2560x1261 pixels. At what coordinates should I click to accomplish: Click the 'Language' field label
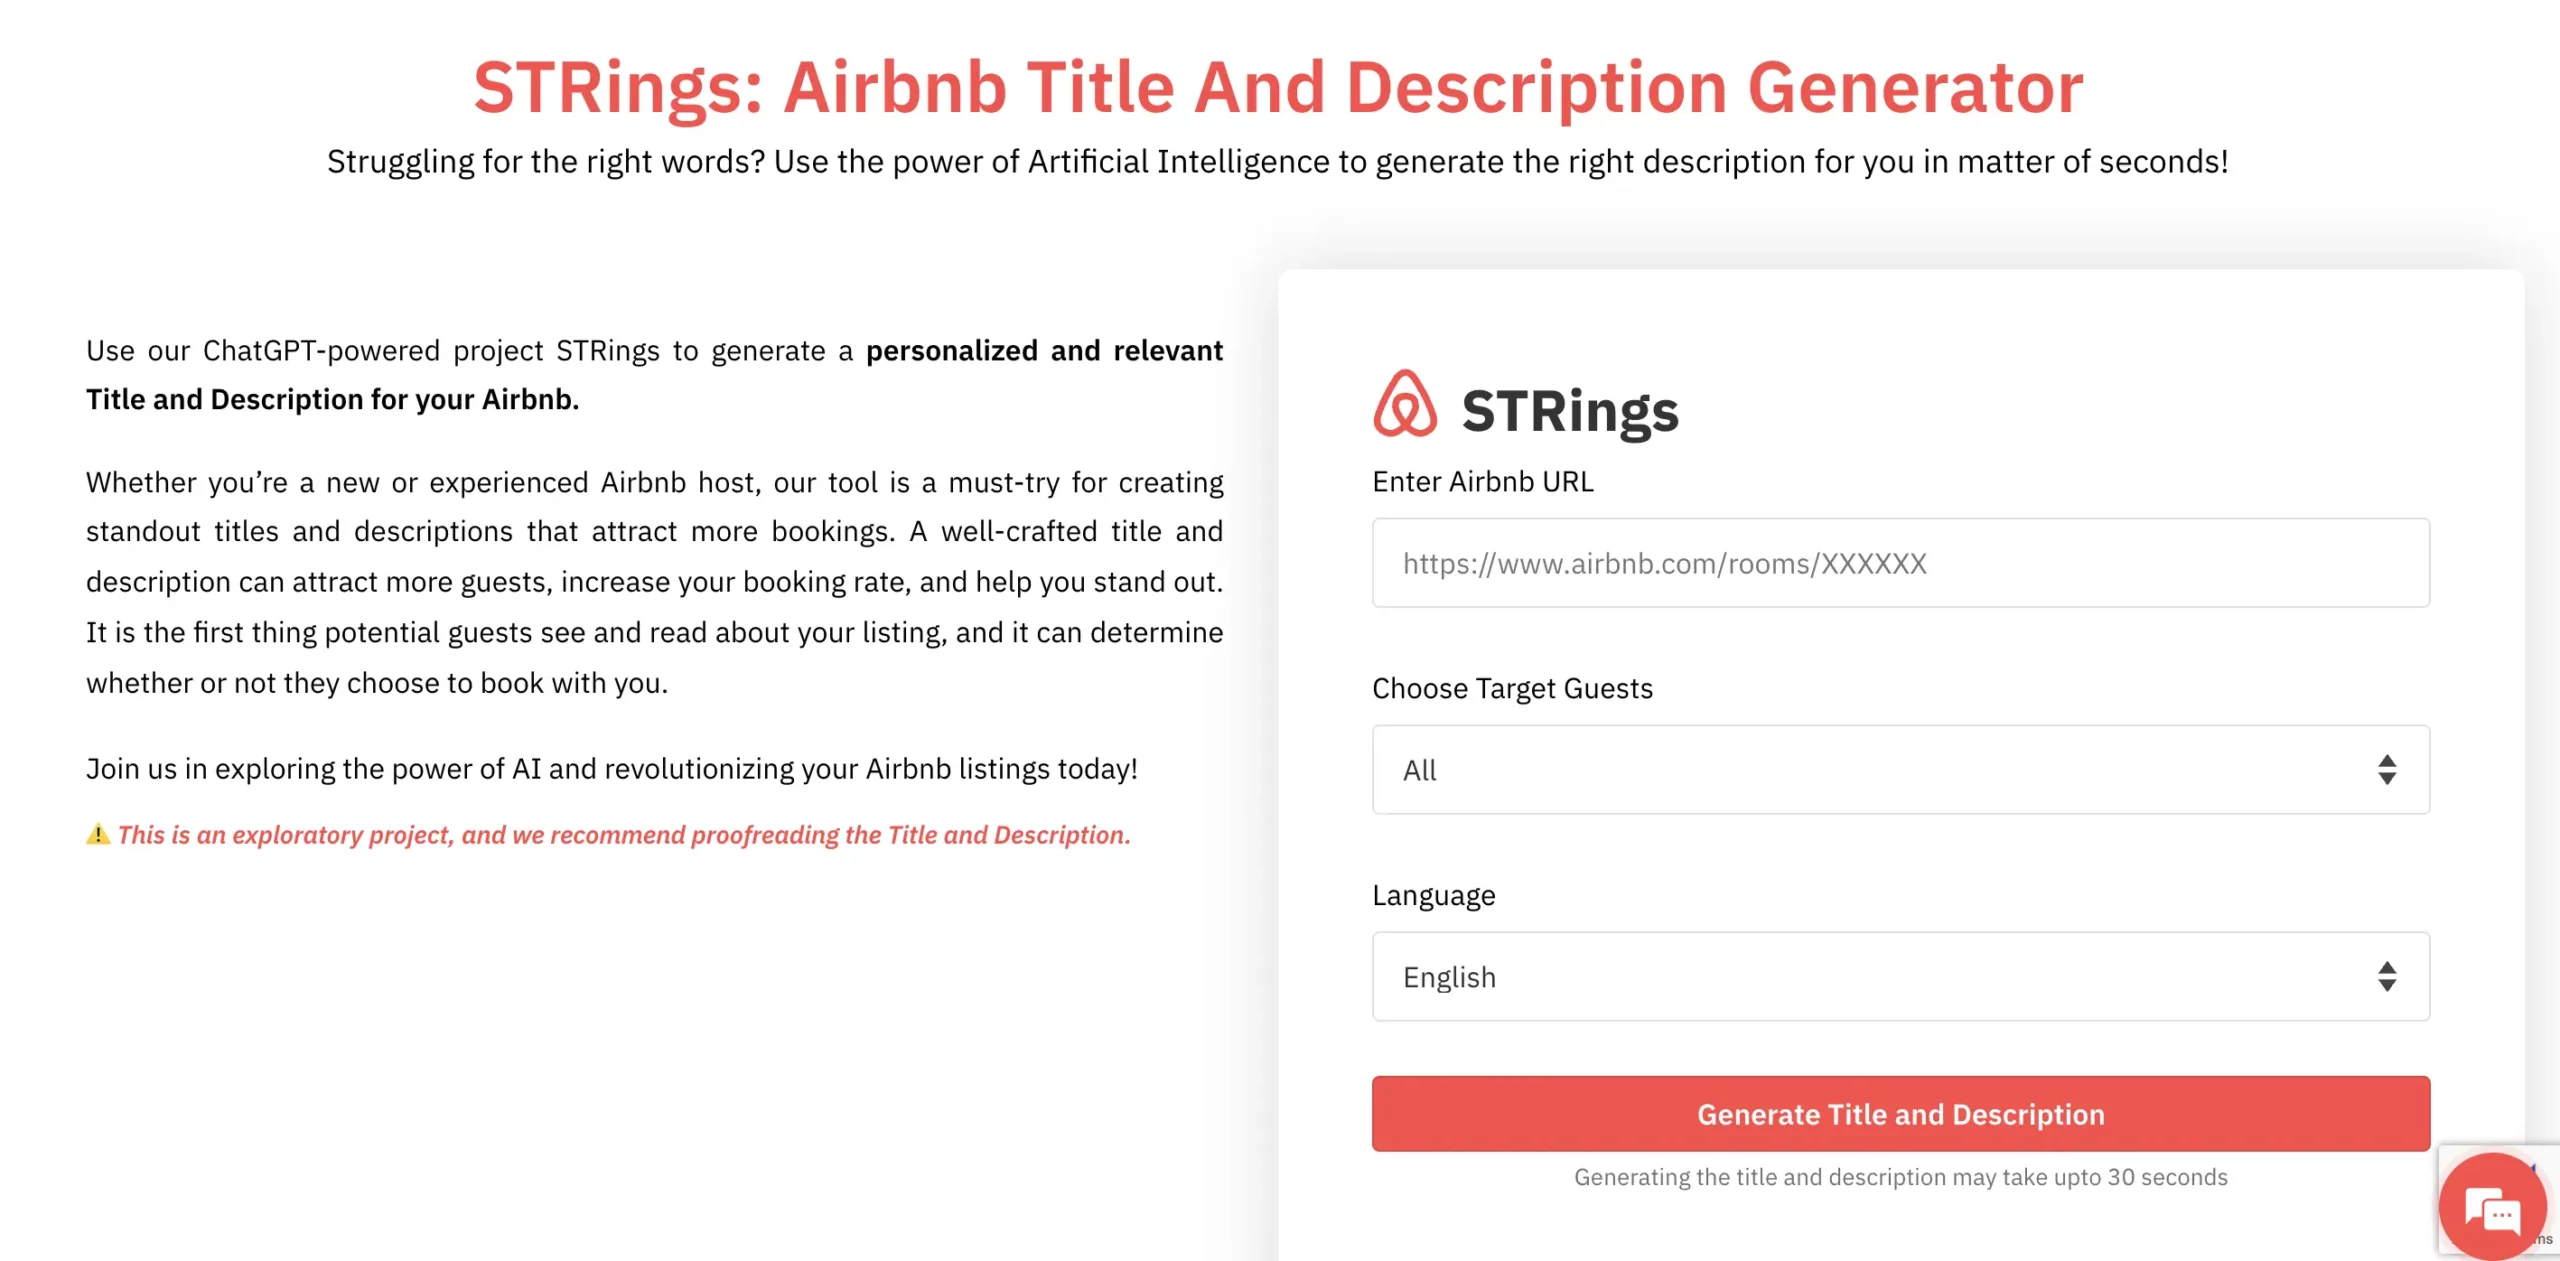click(x=1433, y=896)
